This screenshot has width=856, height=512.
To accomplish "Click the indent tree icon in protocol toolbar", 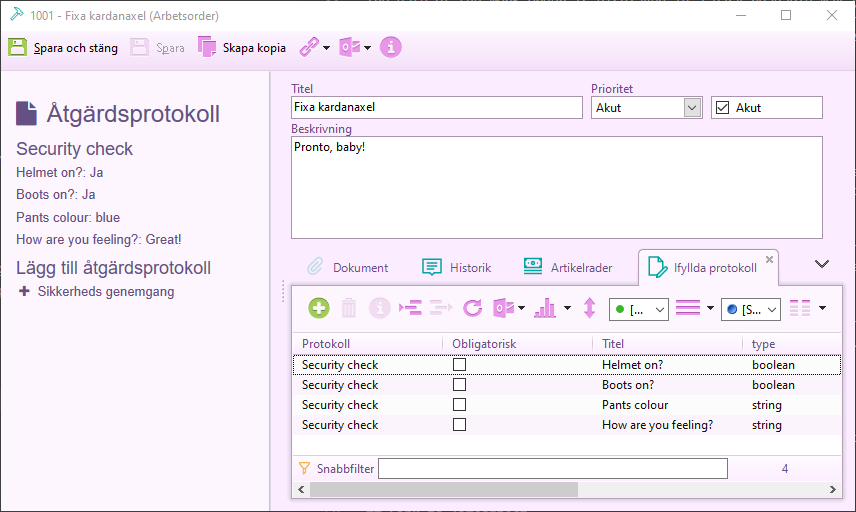I will coord(410,309).
